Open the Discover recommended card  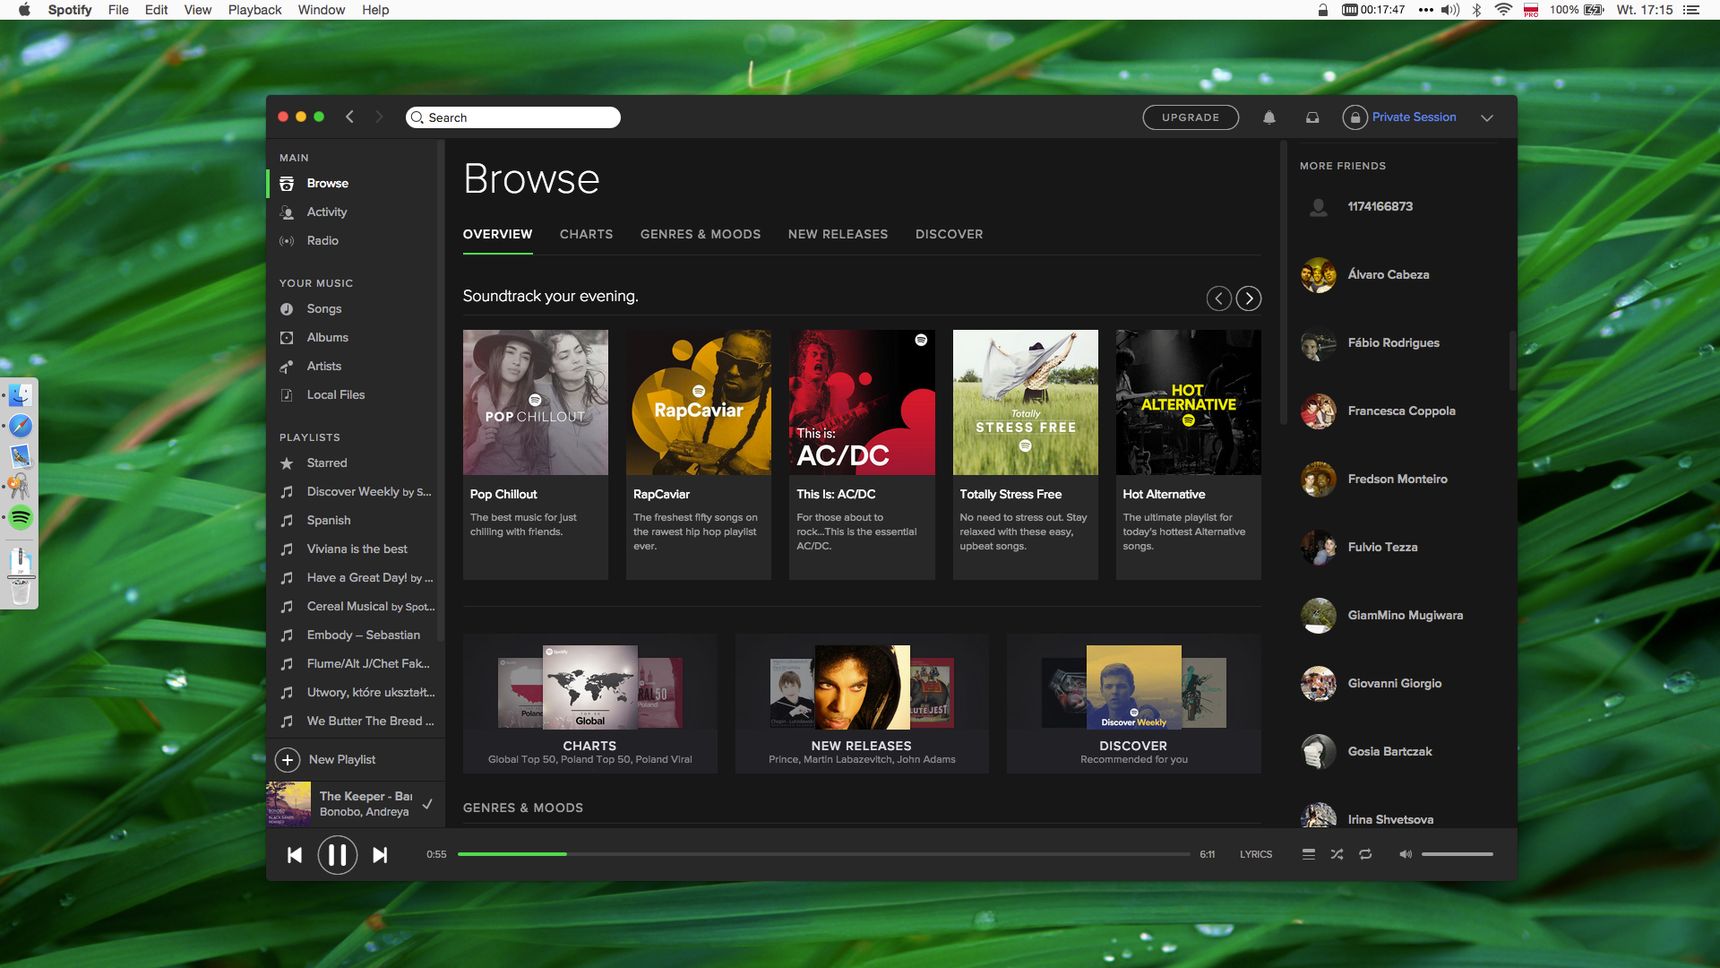(1134, 703)
